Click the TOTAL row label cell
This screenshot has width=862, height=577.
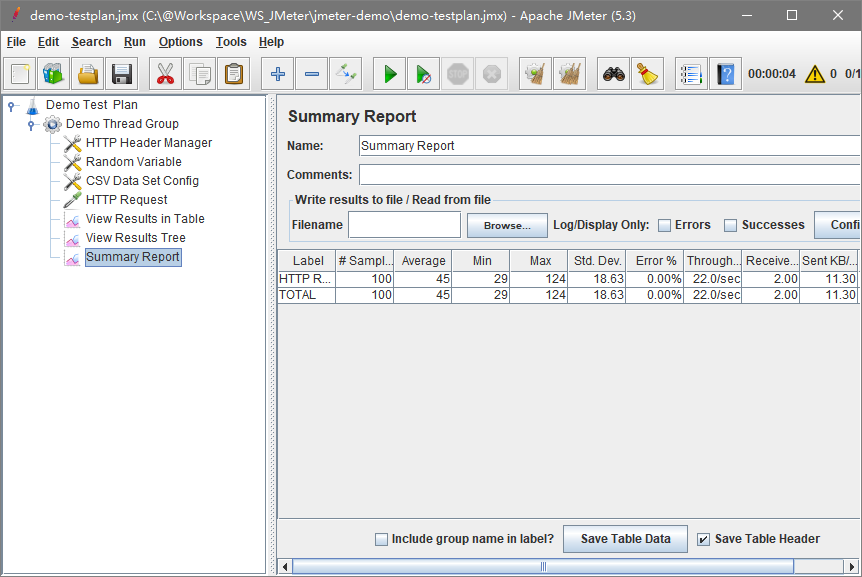tap(307, 295)
